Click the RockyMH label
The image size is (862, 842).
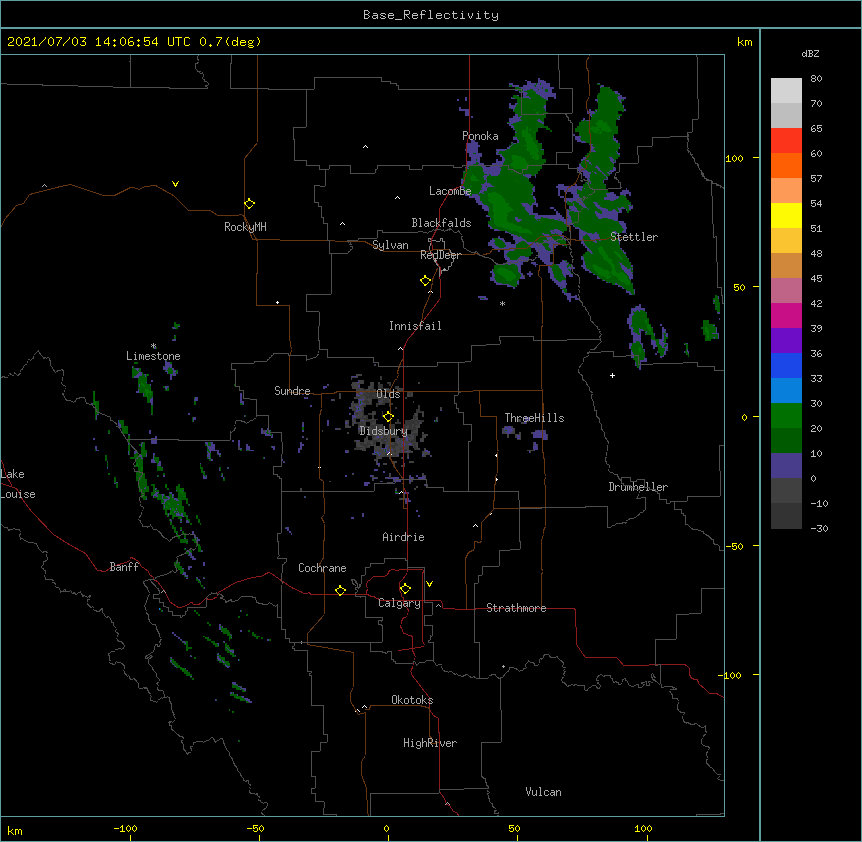tap(245, 227)
